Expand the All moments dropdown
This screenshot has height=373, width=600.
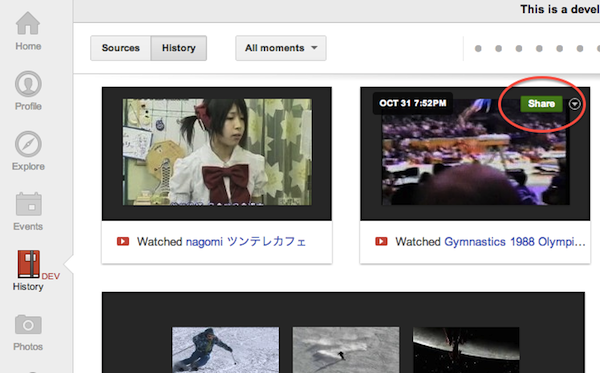point(281,48)
